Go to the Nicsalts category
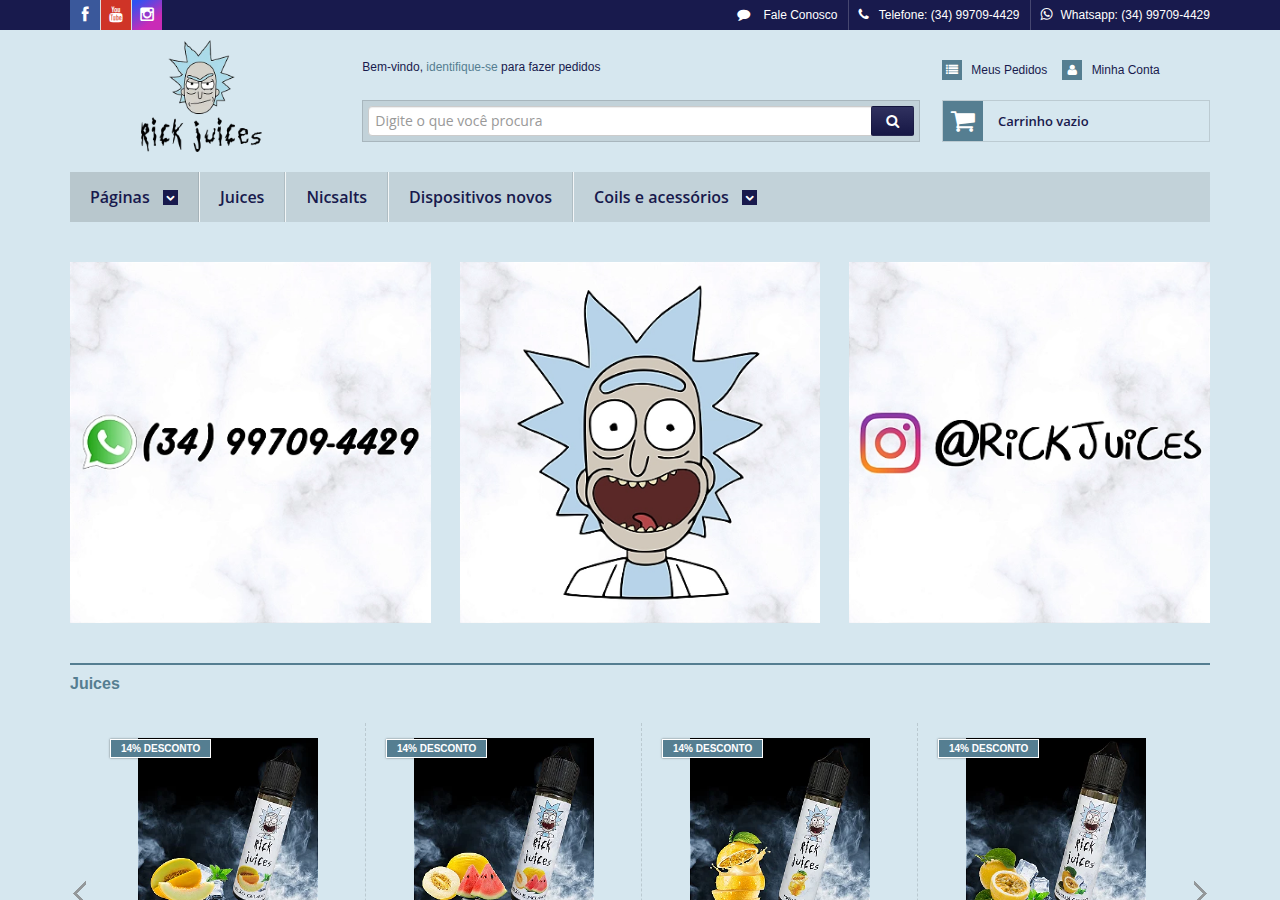This screenshot has width=1280, height=900. pos(337,197)
